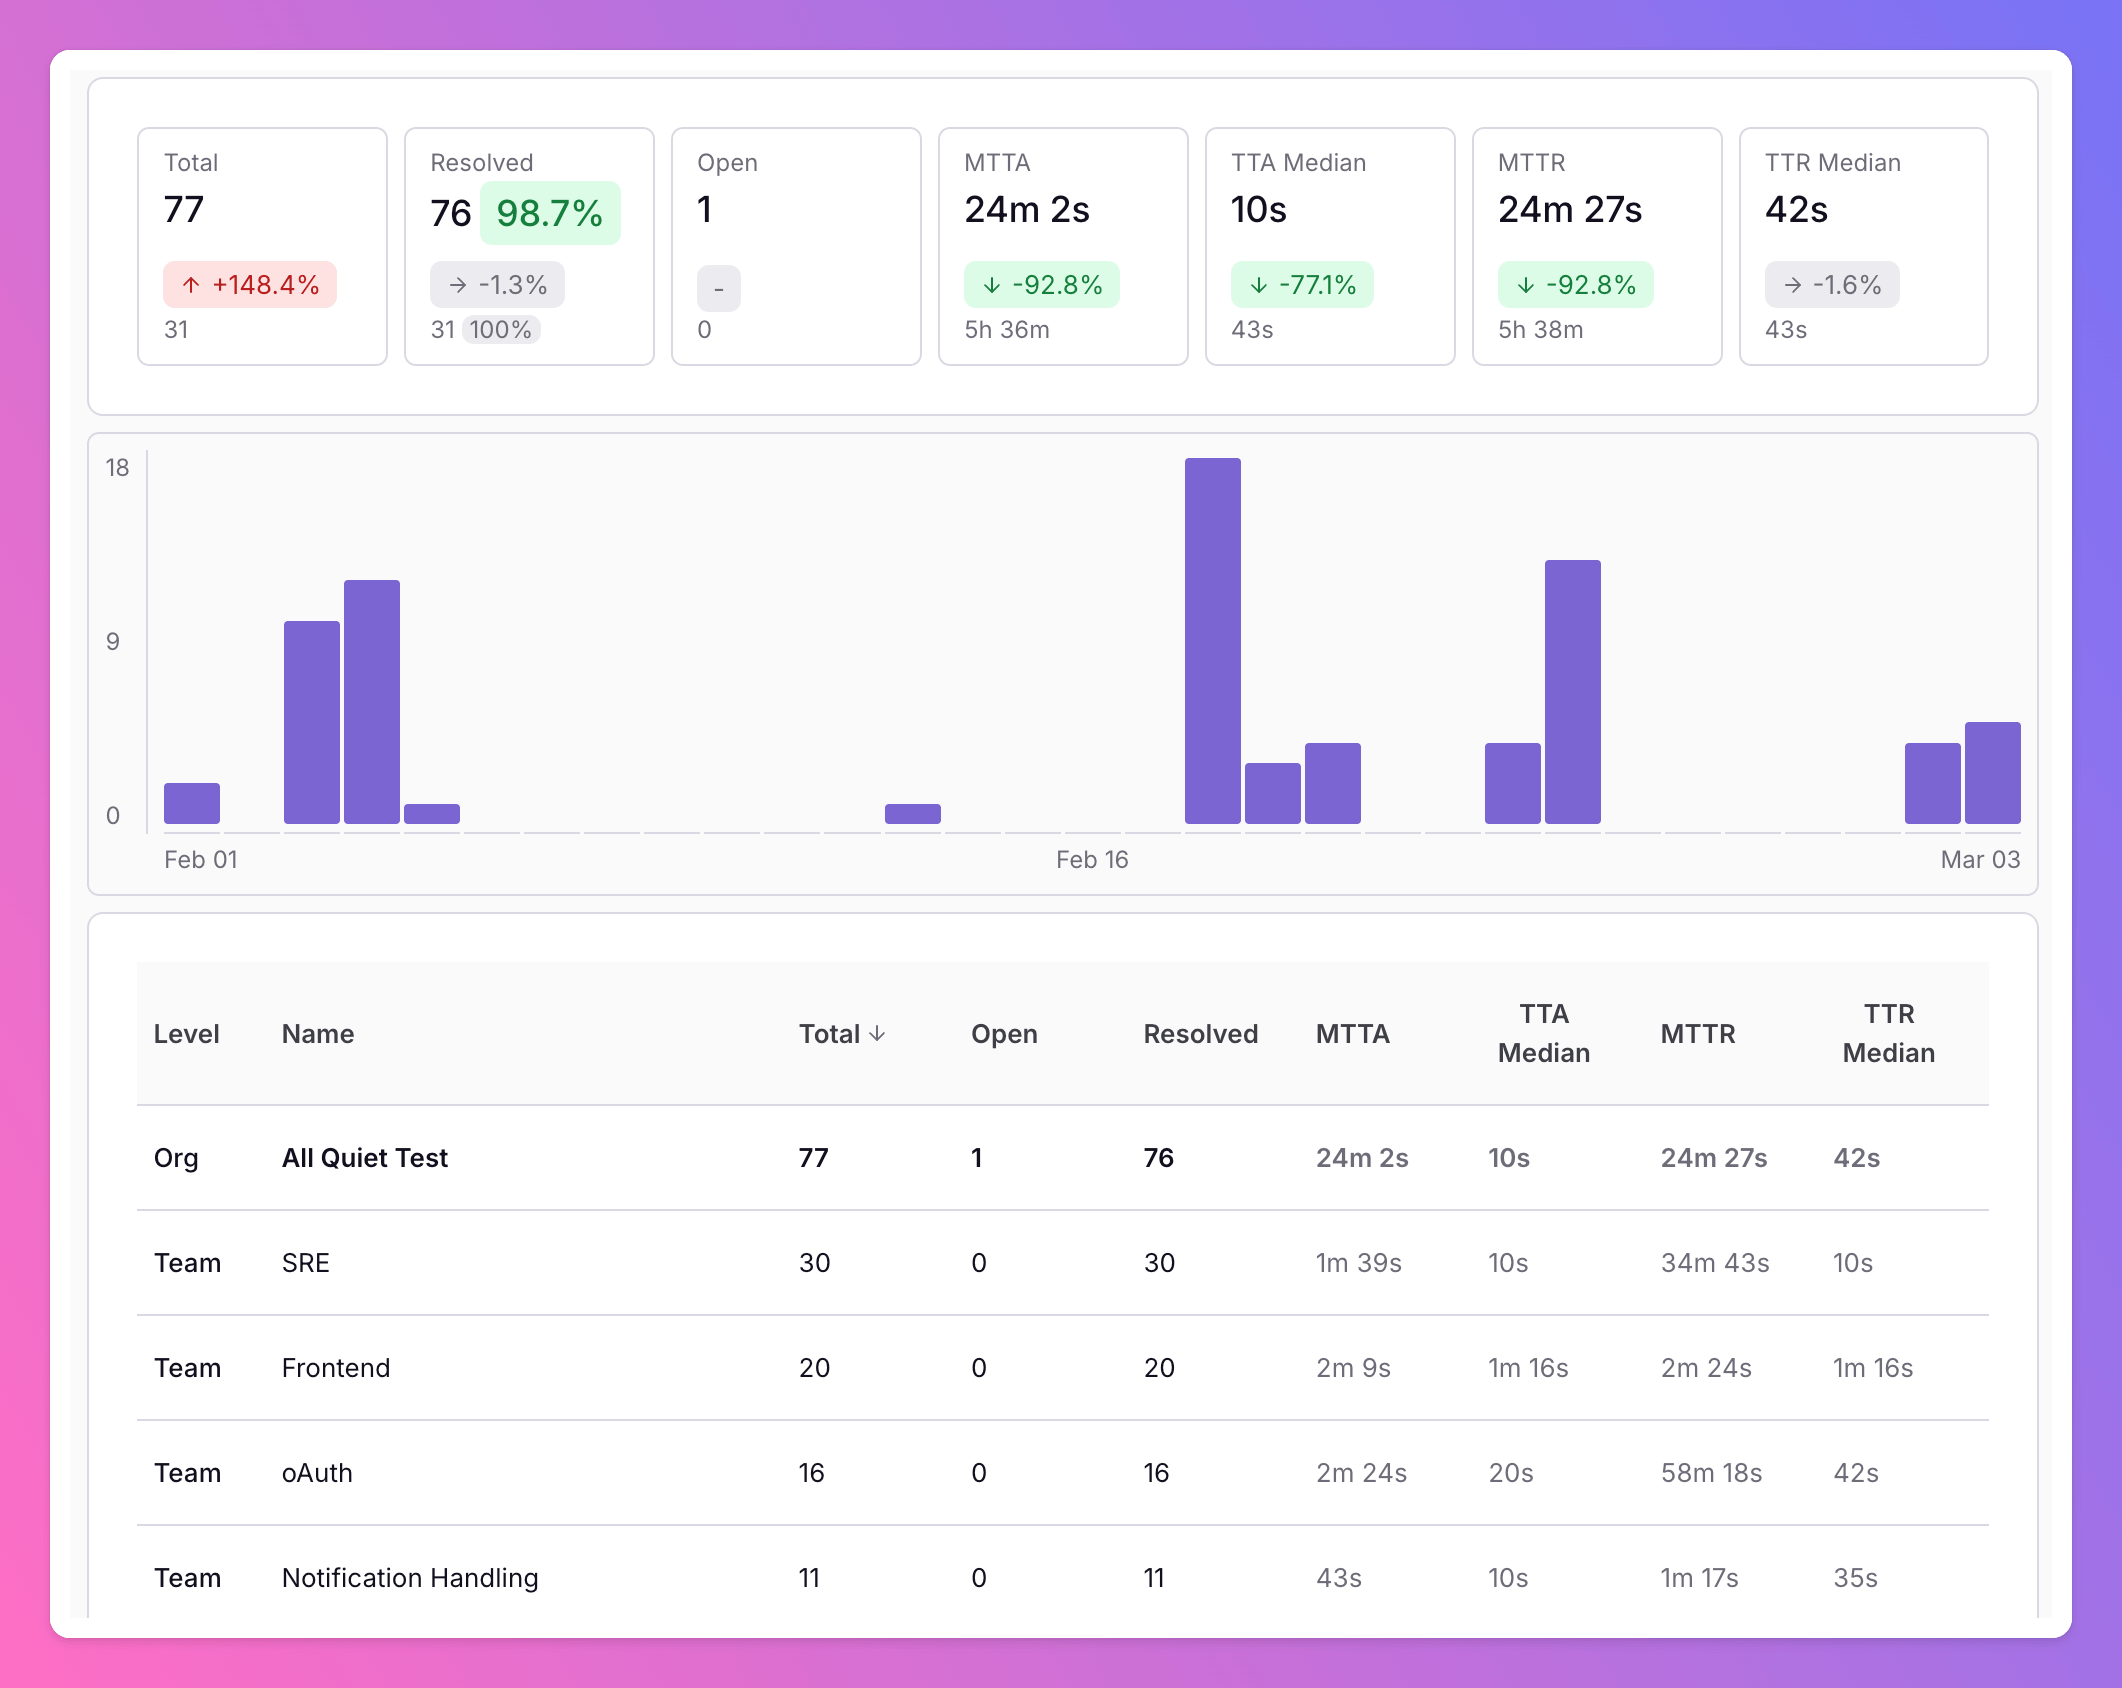Sort the table by the Open column header
Screen dimensions: 2122x1688
[1004, 1034]
